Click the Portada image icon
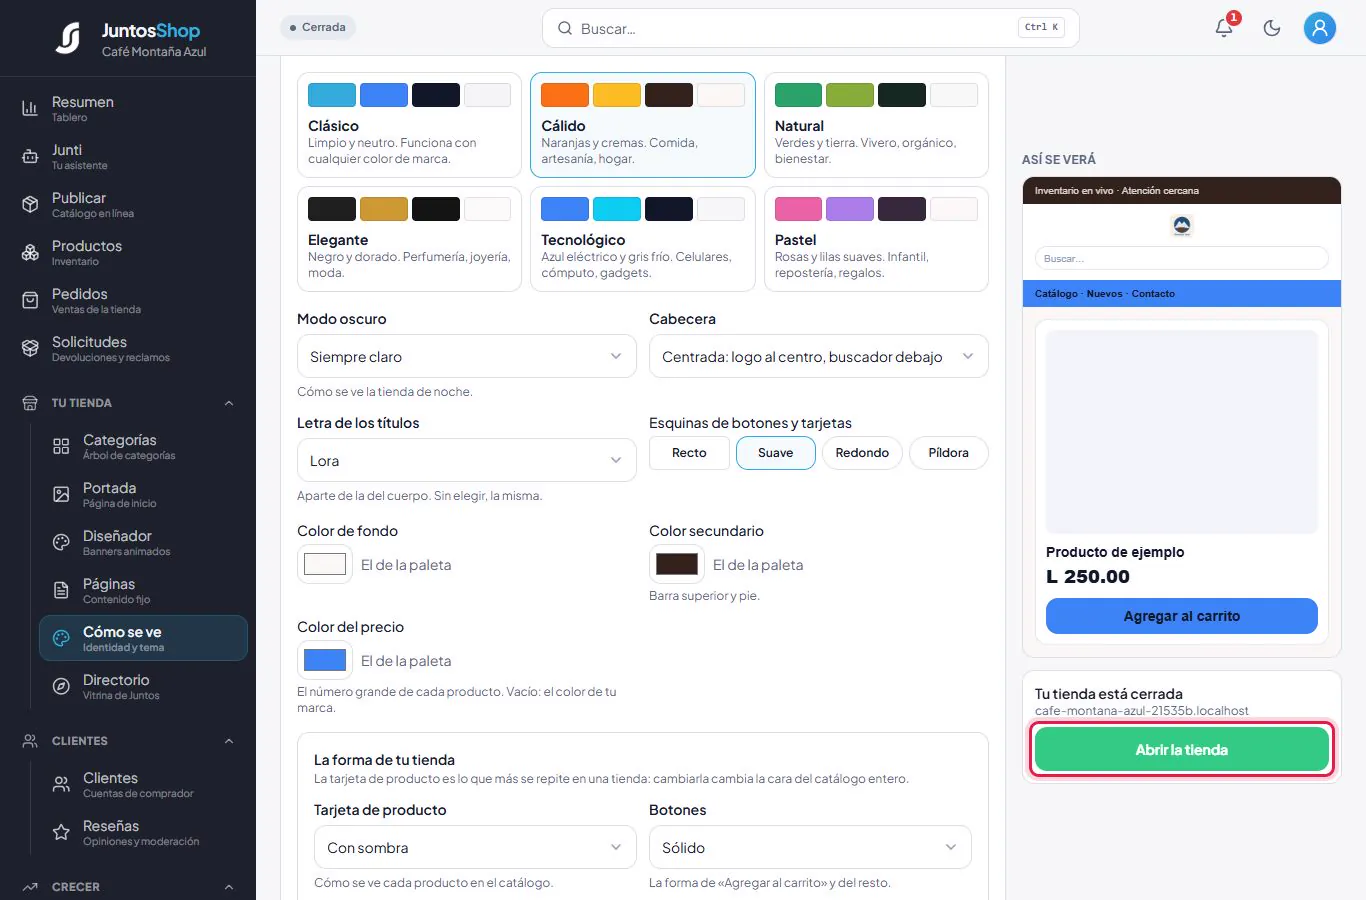This screenshot has width=1366, height=900. click(x=61, y=494)
